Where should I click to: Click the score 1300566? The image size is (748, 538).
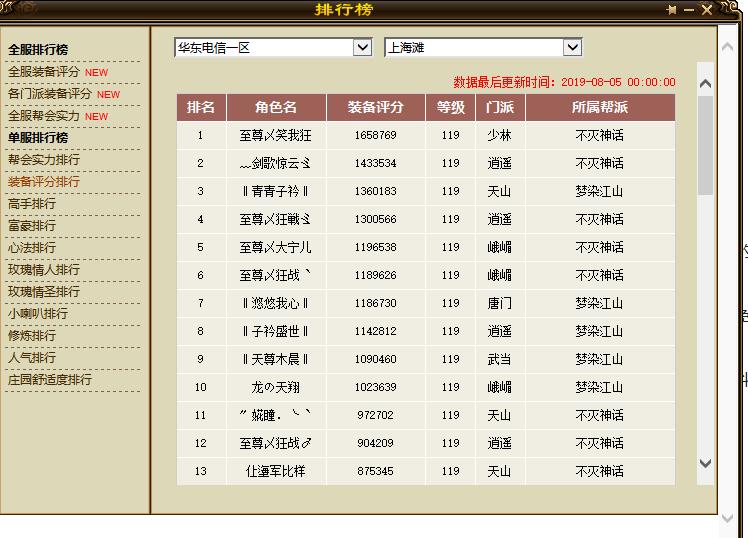[x=375, y=219]
